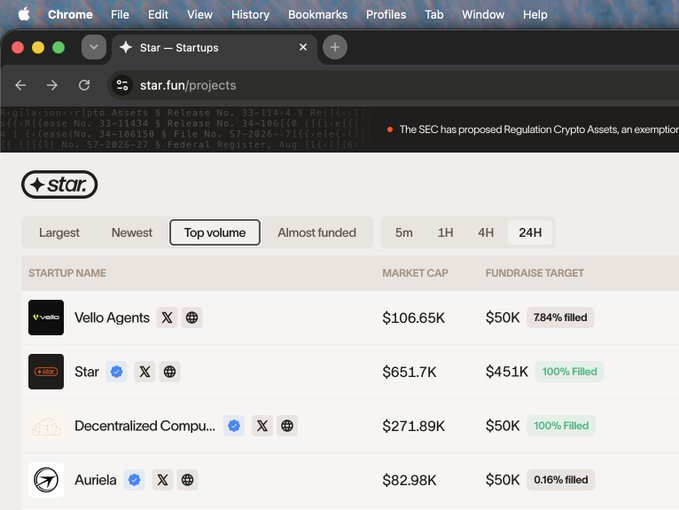
Task: Open the File menu
Action: click(x=120, y=15)
